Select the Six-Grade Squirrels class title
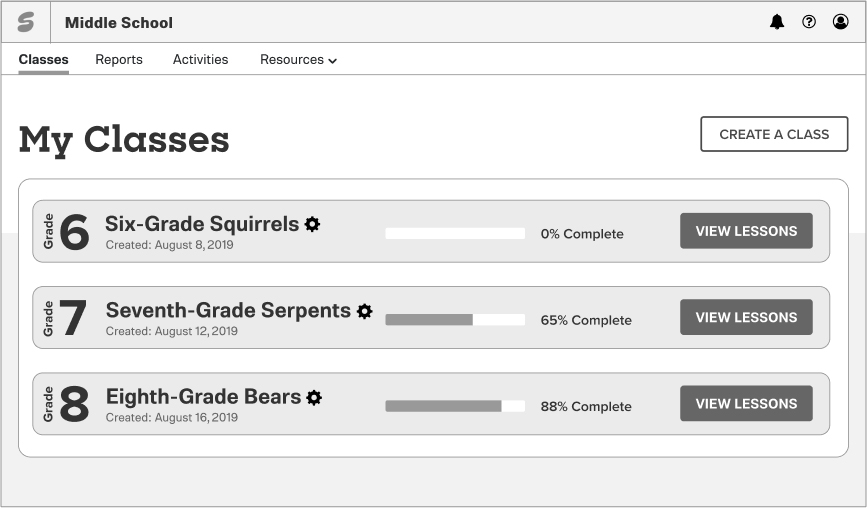Image resolution: width=867 pixels, height=508 pixels. pos(202,224)
